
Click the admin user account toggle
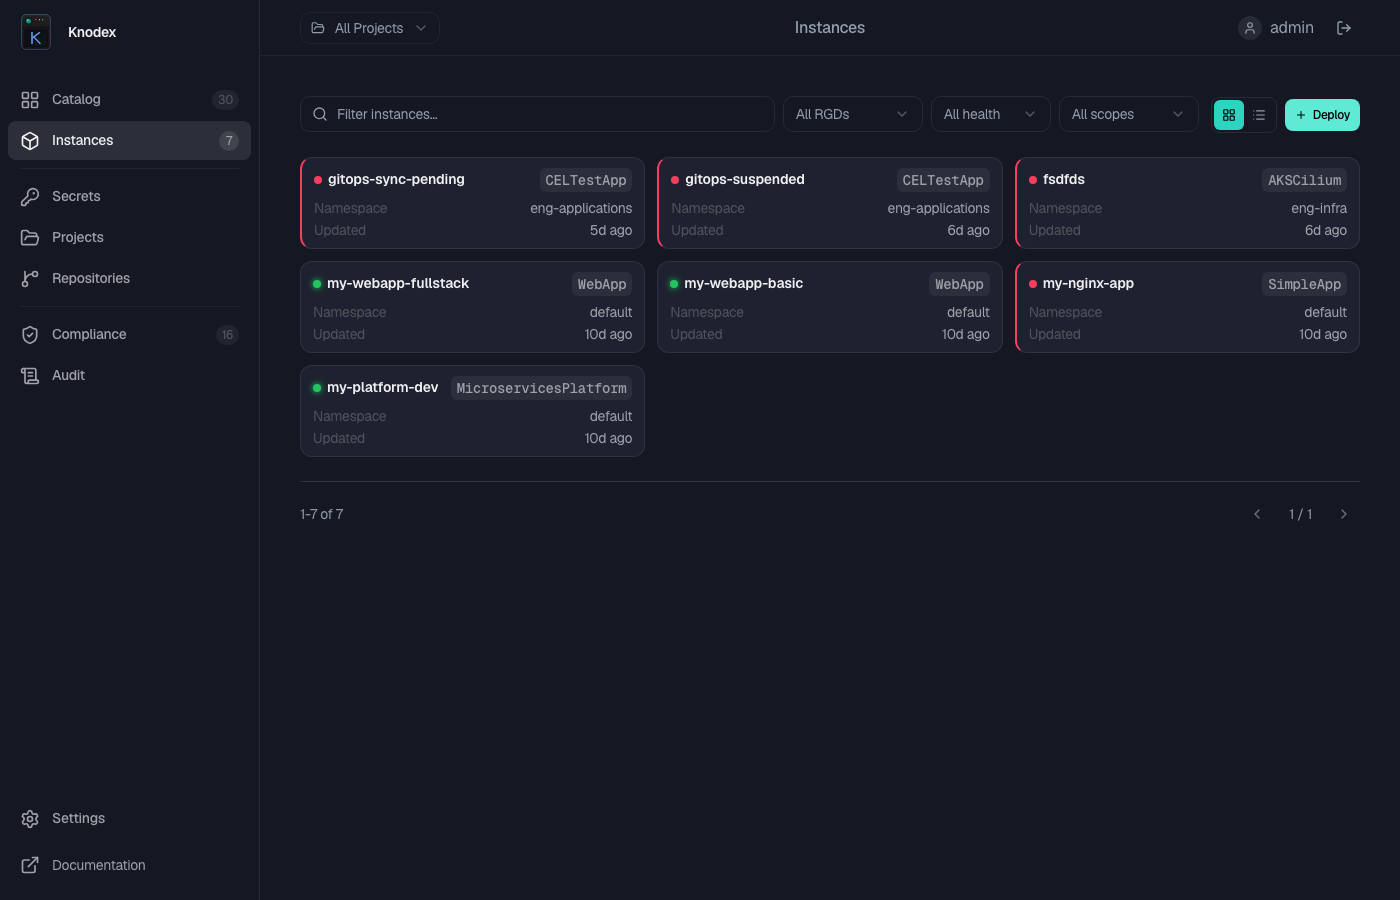pos(1276,27)
